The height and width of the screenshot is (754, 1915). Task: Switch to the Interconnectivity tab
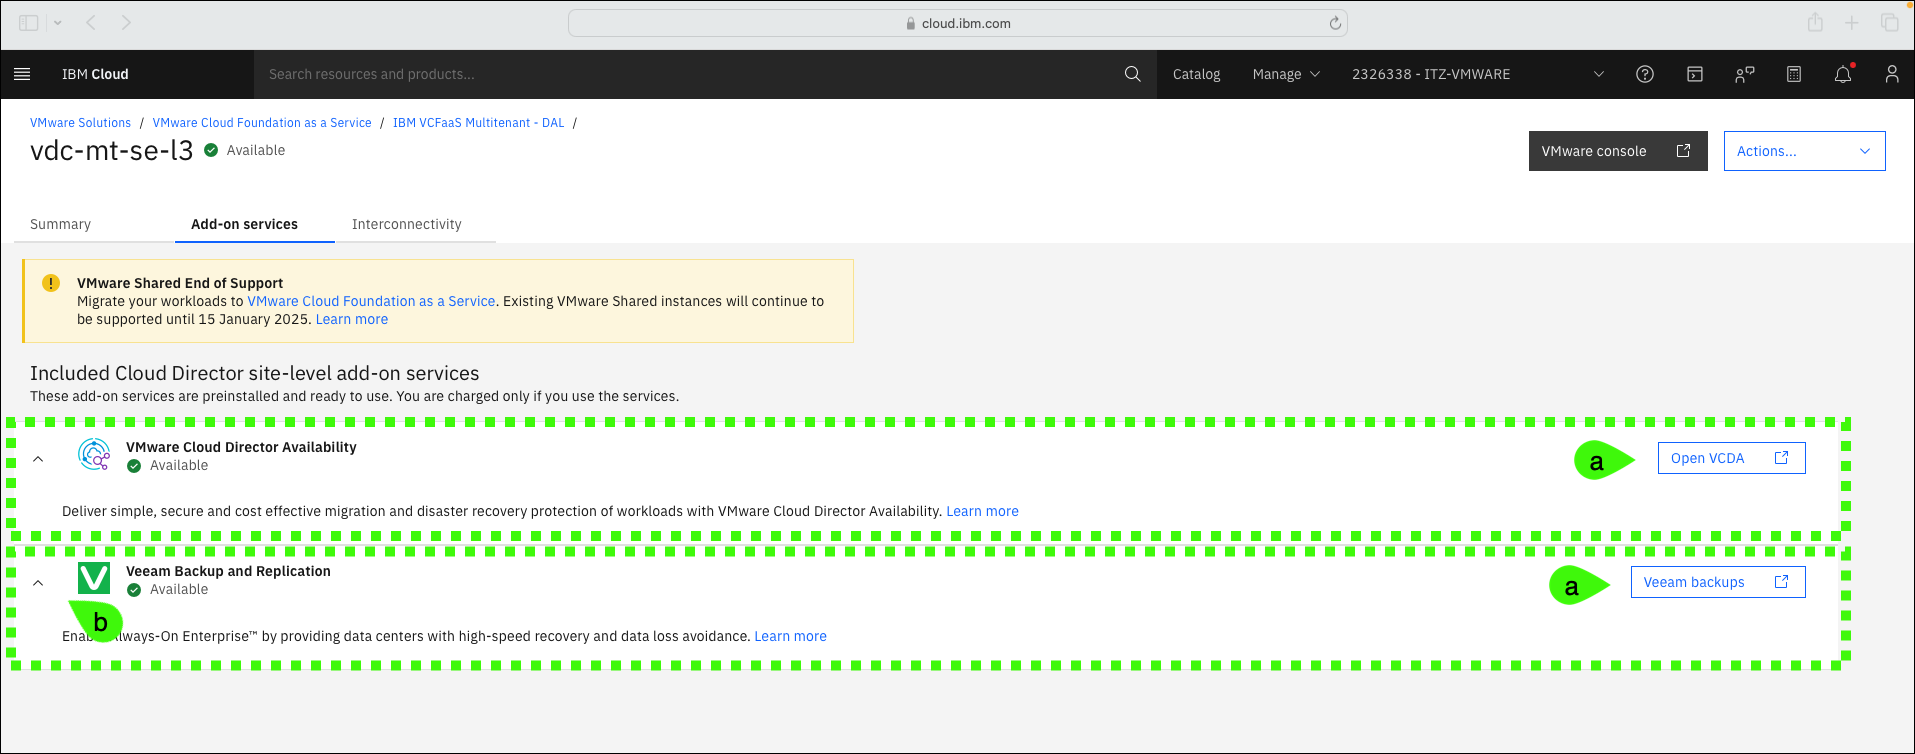coord(406,224)
